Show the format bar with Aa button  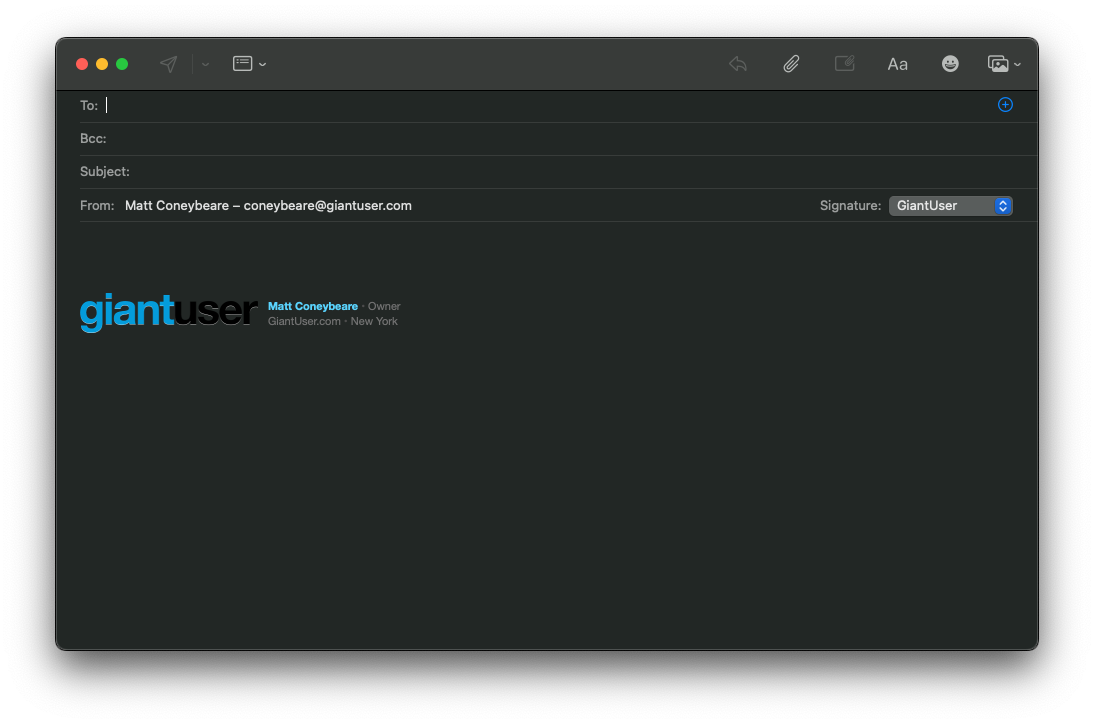(x=897, y=64)
